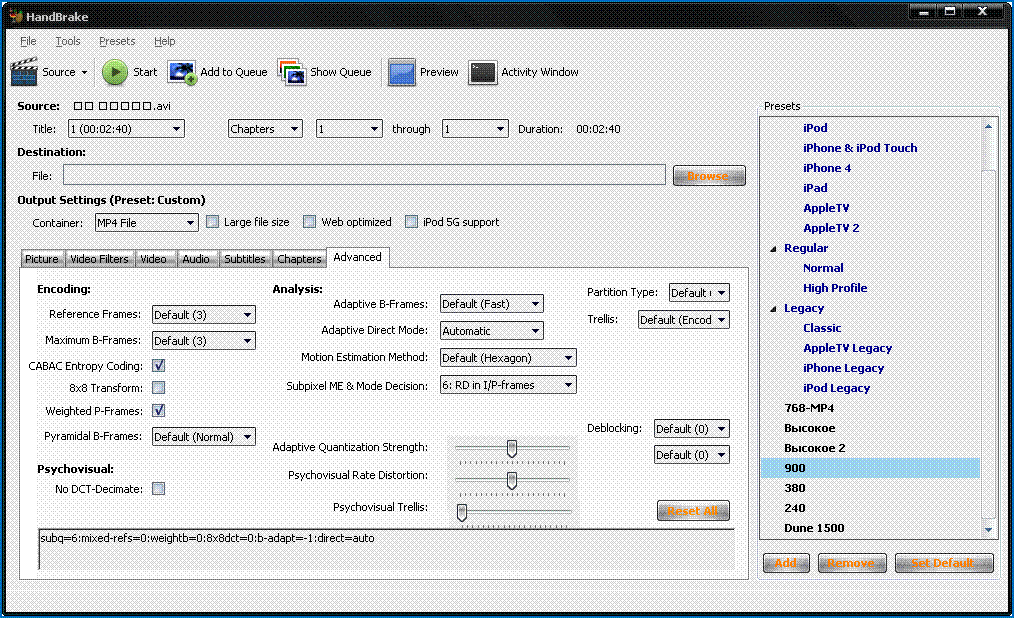Switch to the Picture tab
This screenshot has width=1014, height=618.
coord(42,259)
